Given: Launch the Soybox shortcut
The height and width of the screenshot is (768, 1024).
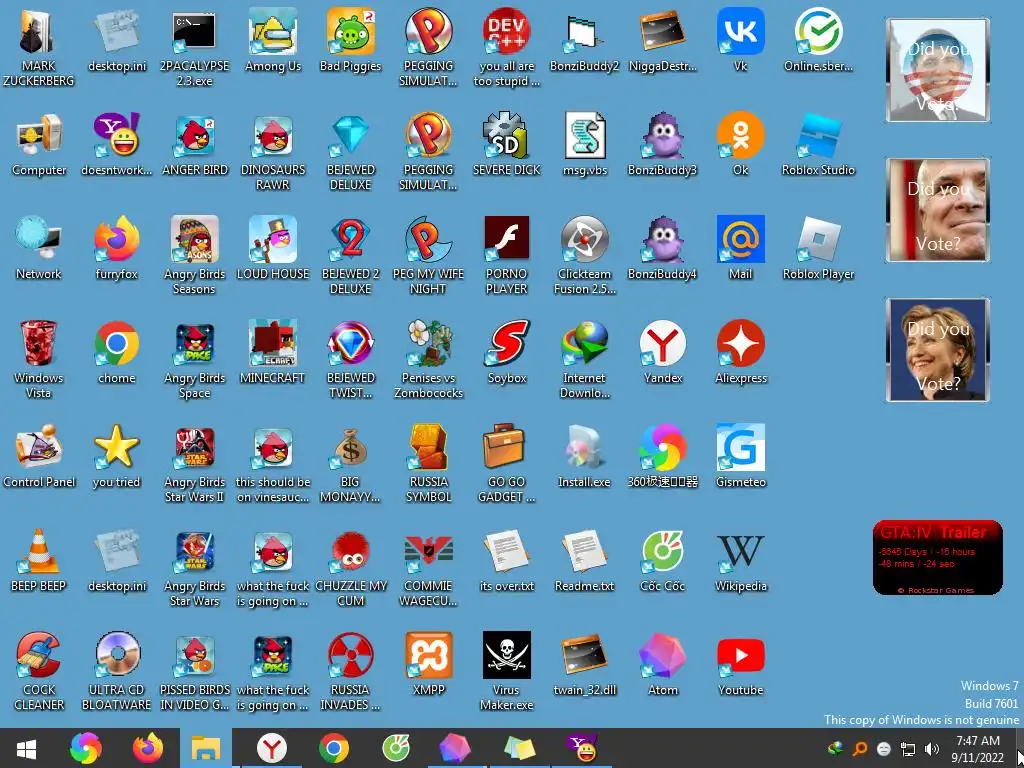Looking at the screenshot, I should coord(507,352).
